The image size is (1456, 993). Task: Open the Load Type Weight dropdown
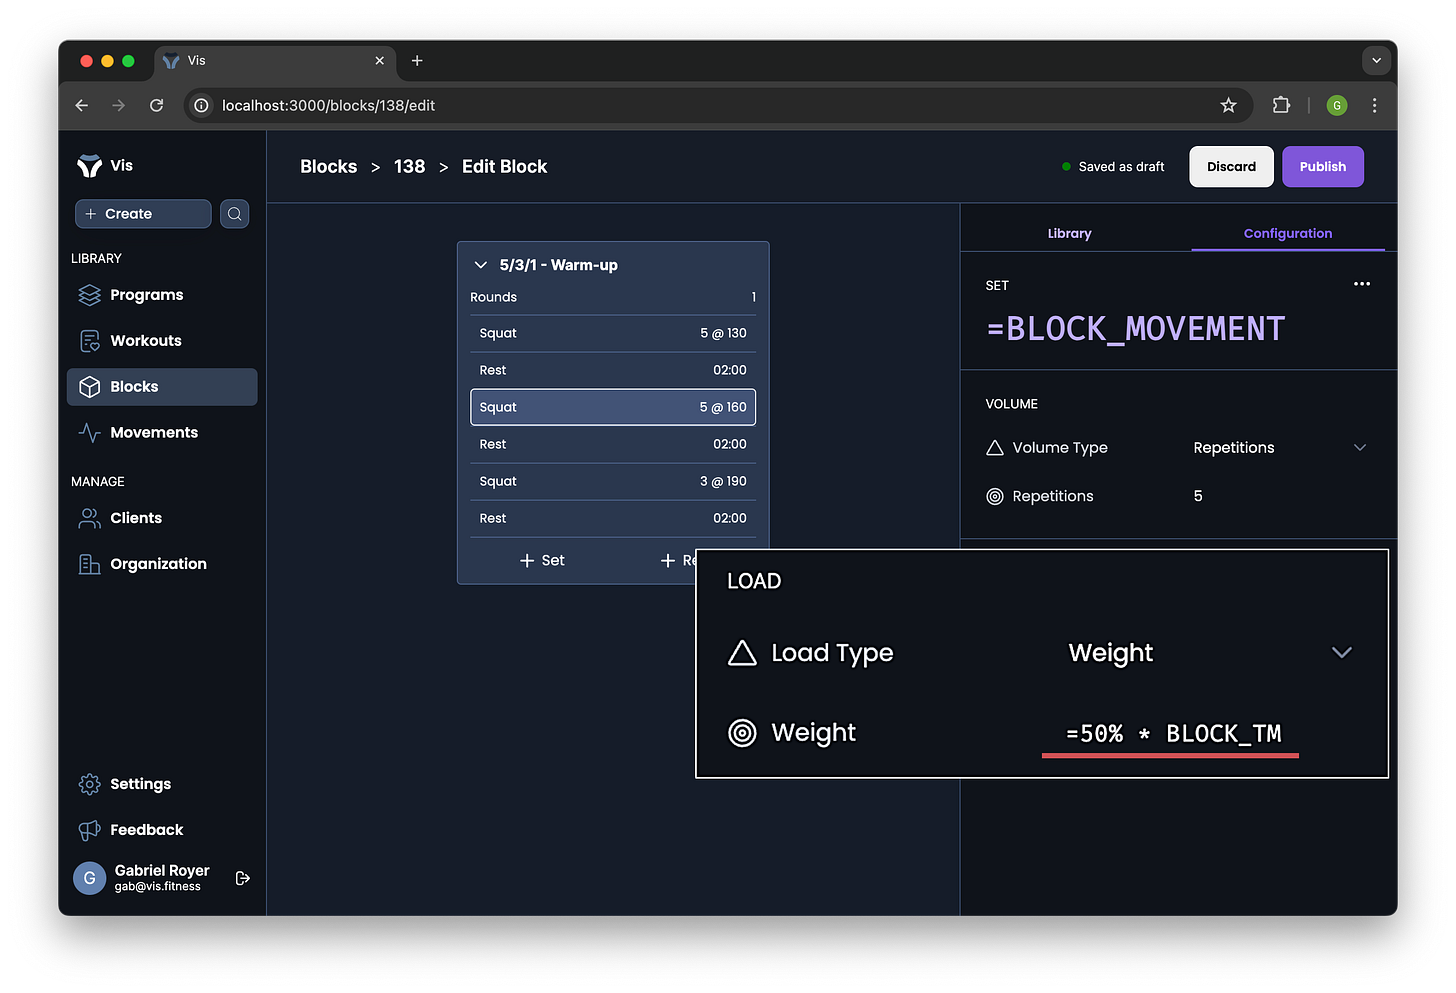pyautogui.click(x=1210, y=653)
